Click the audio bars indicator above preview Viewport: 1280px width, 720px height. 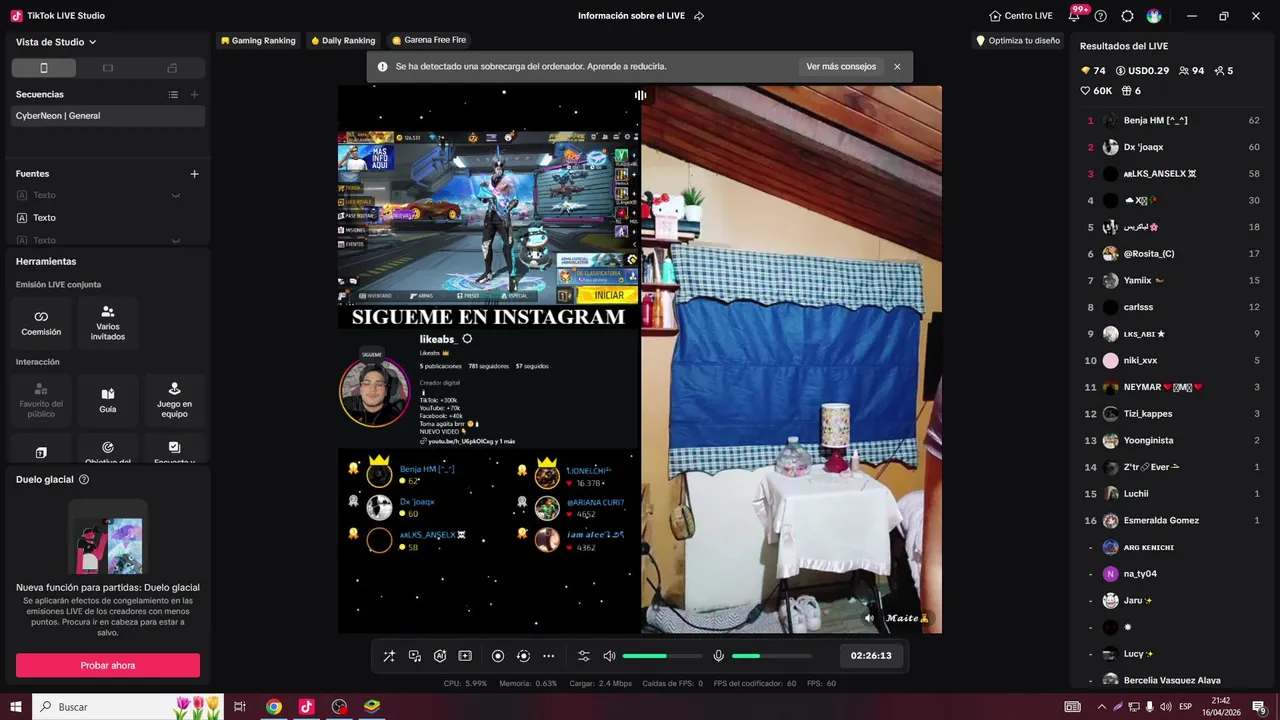point(640,95)
